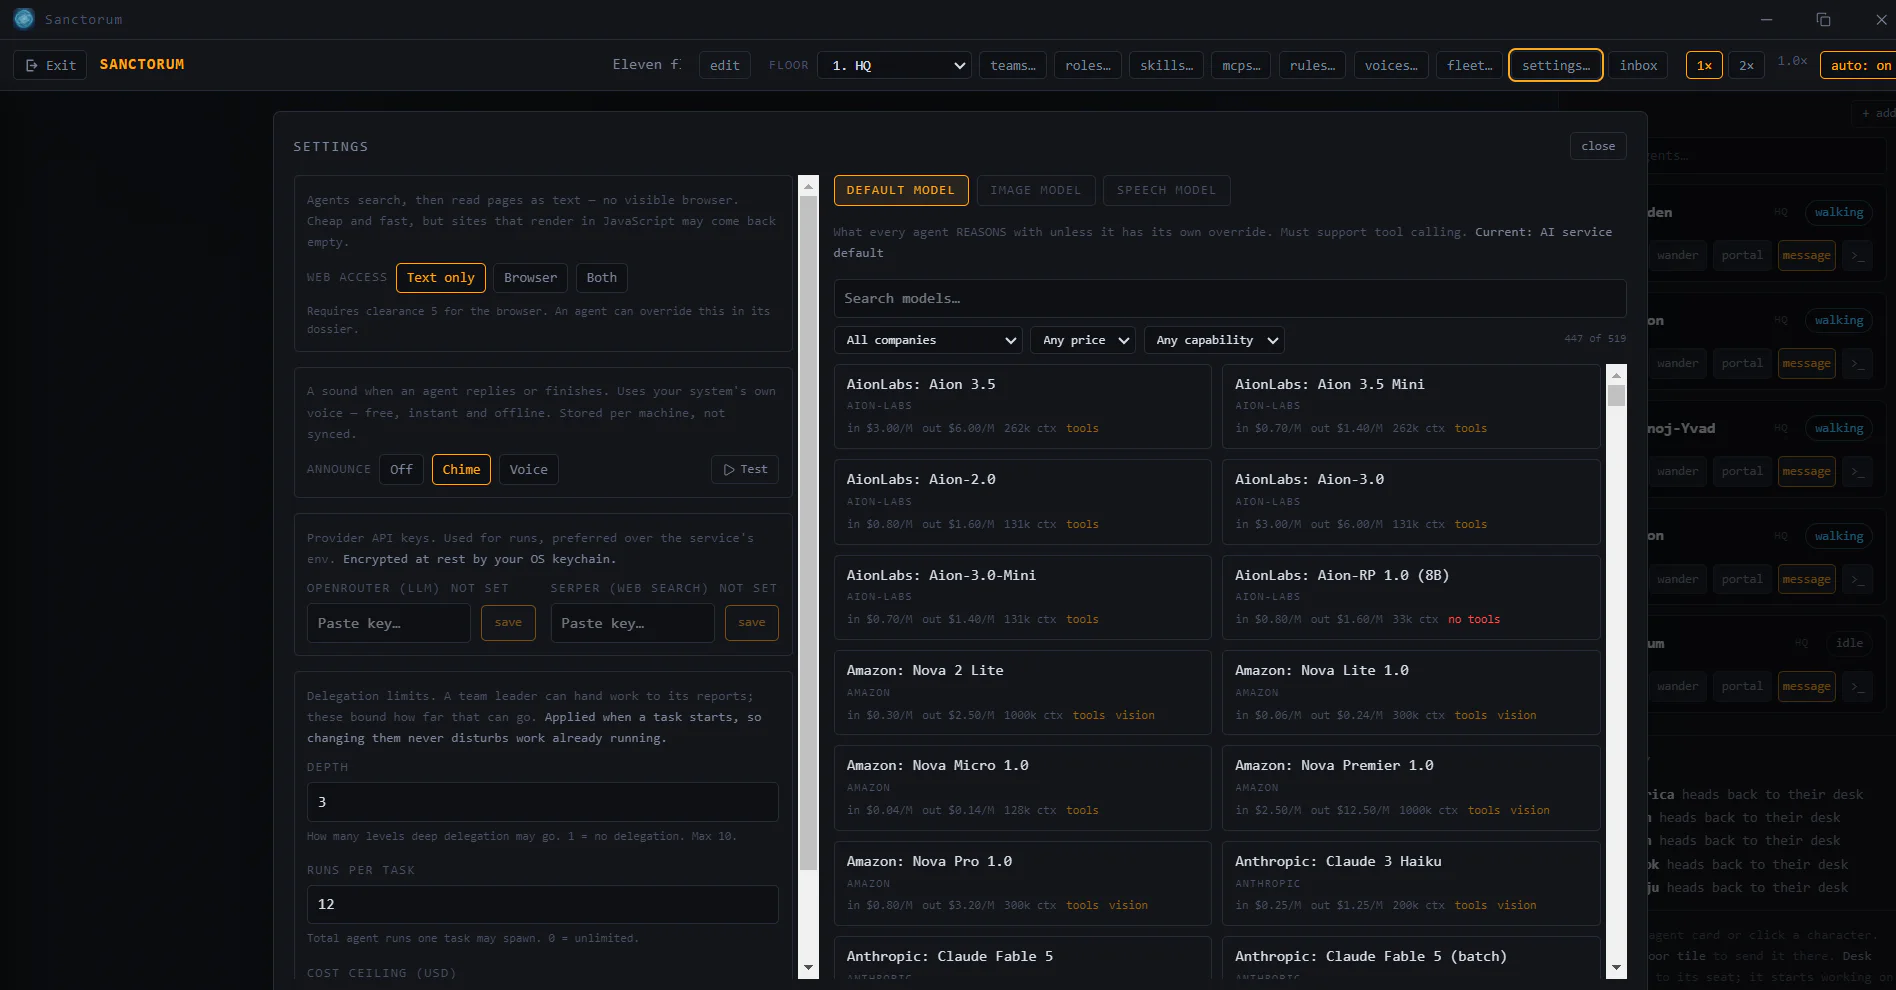Click the edit button
The height and width of the screenshot is (990, 1896).
click(x=725, y=65)
